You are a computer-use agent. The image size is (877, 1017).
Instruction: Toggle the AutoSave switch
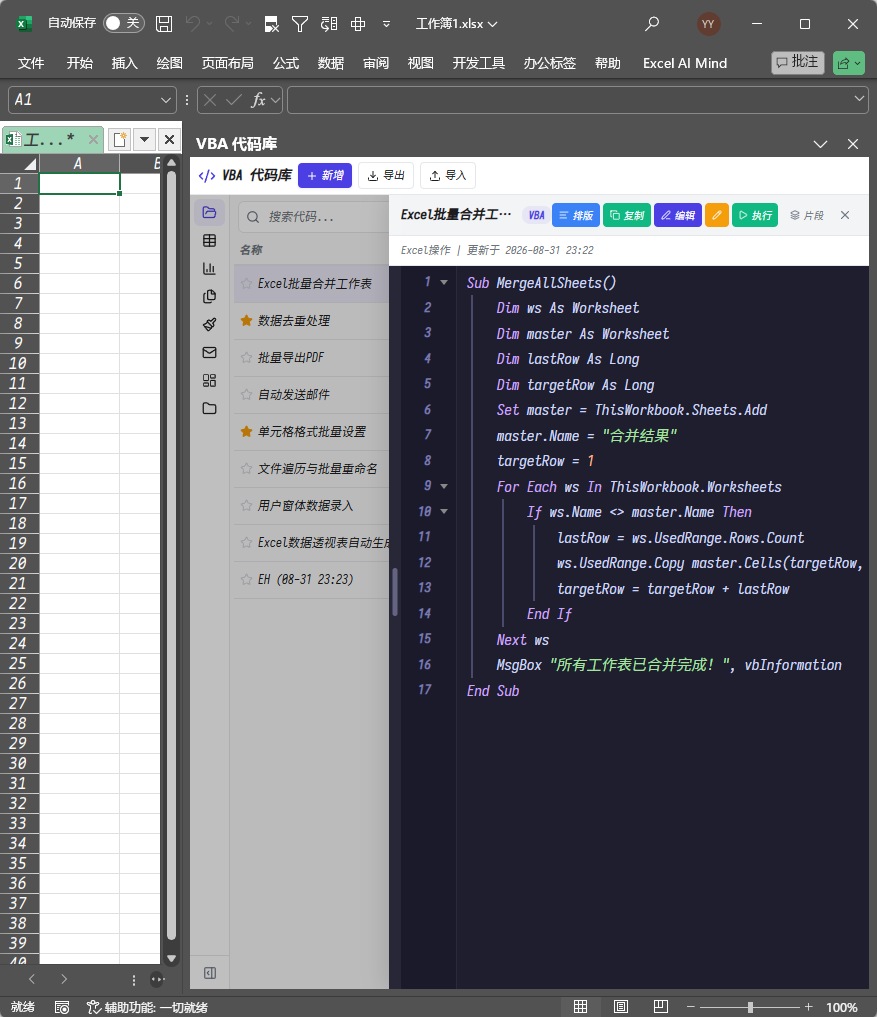(x=123, y=23)
